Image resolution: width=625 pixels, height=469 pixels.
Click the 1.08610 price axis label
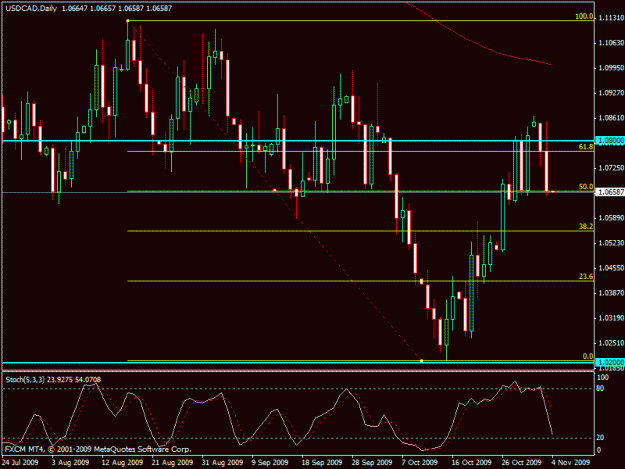point(611,118)
